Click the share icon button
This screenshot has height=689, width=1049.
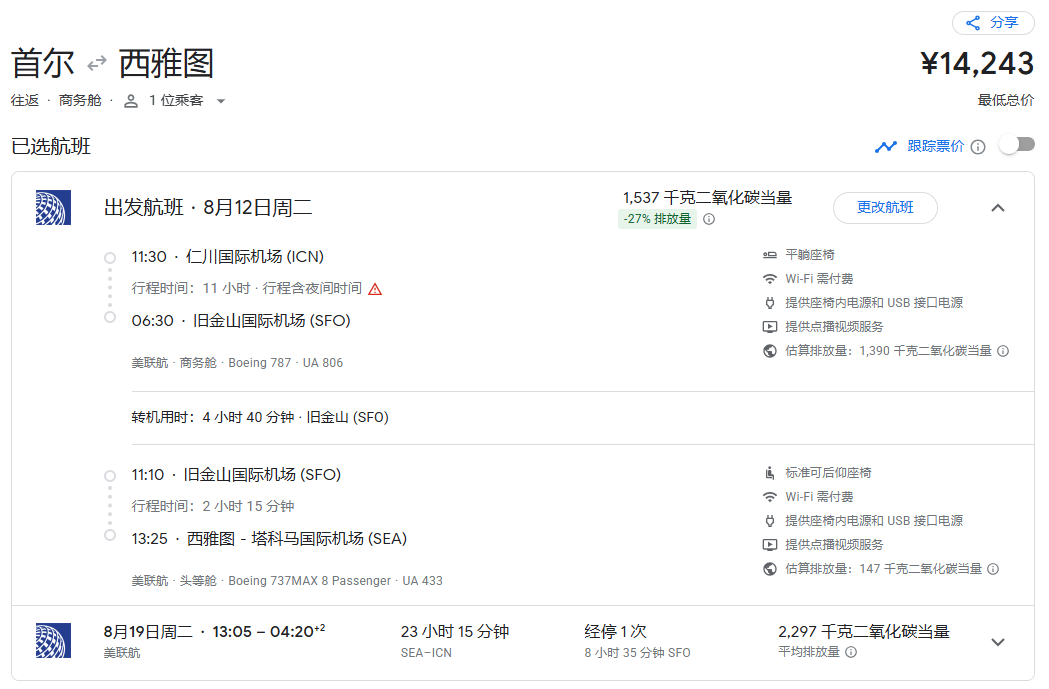coord(993,23)
